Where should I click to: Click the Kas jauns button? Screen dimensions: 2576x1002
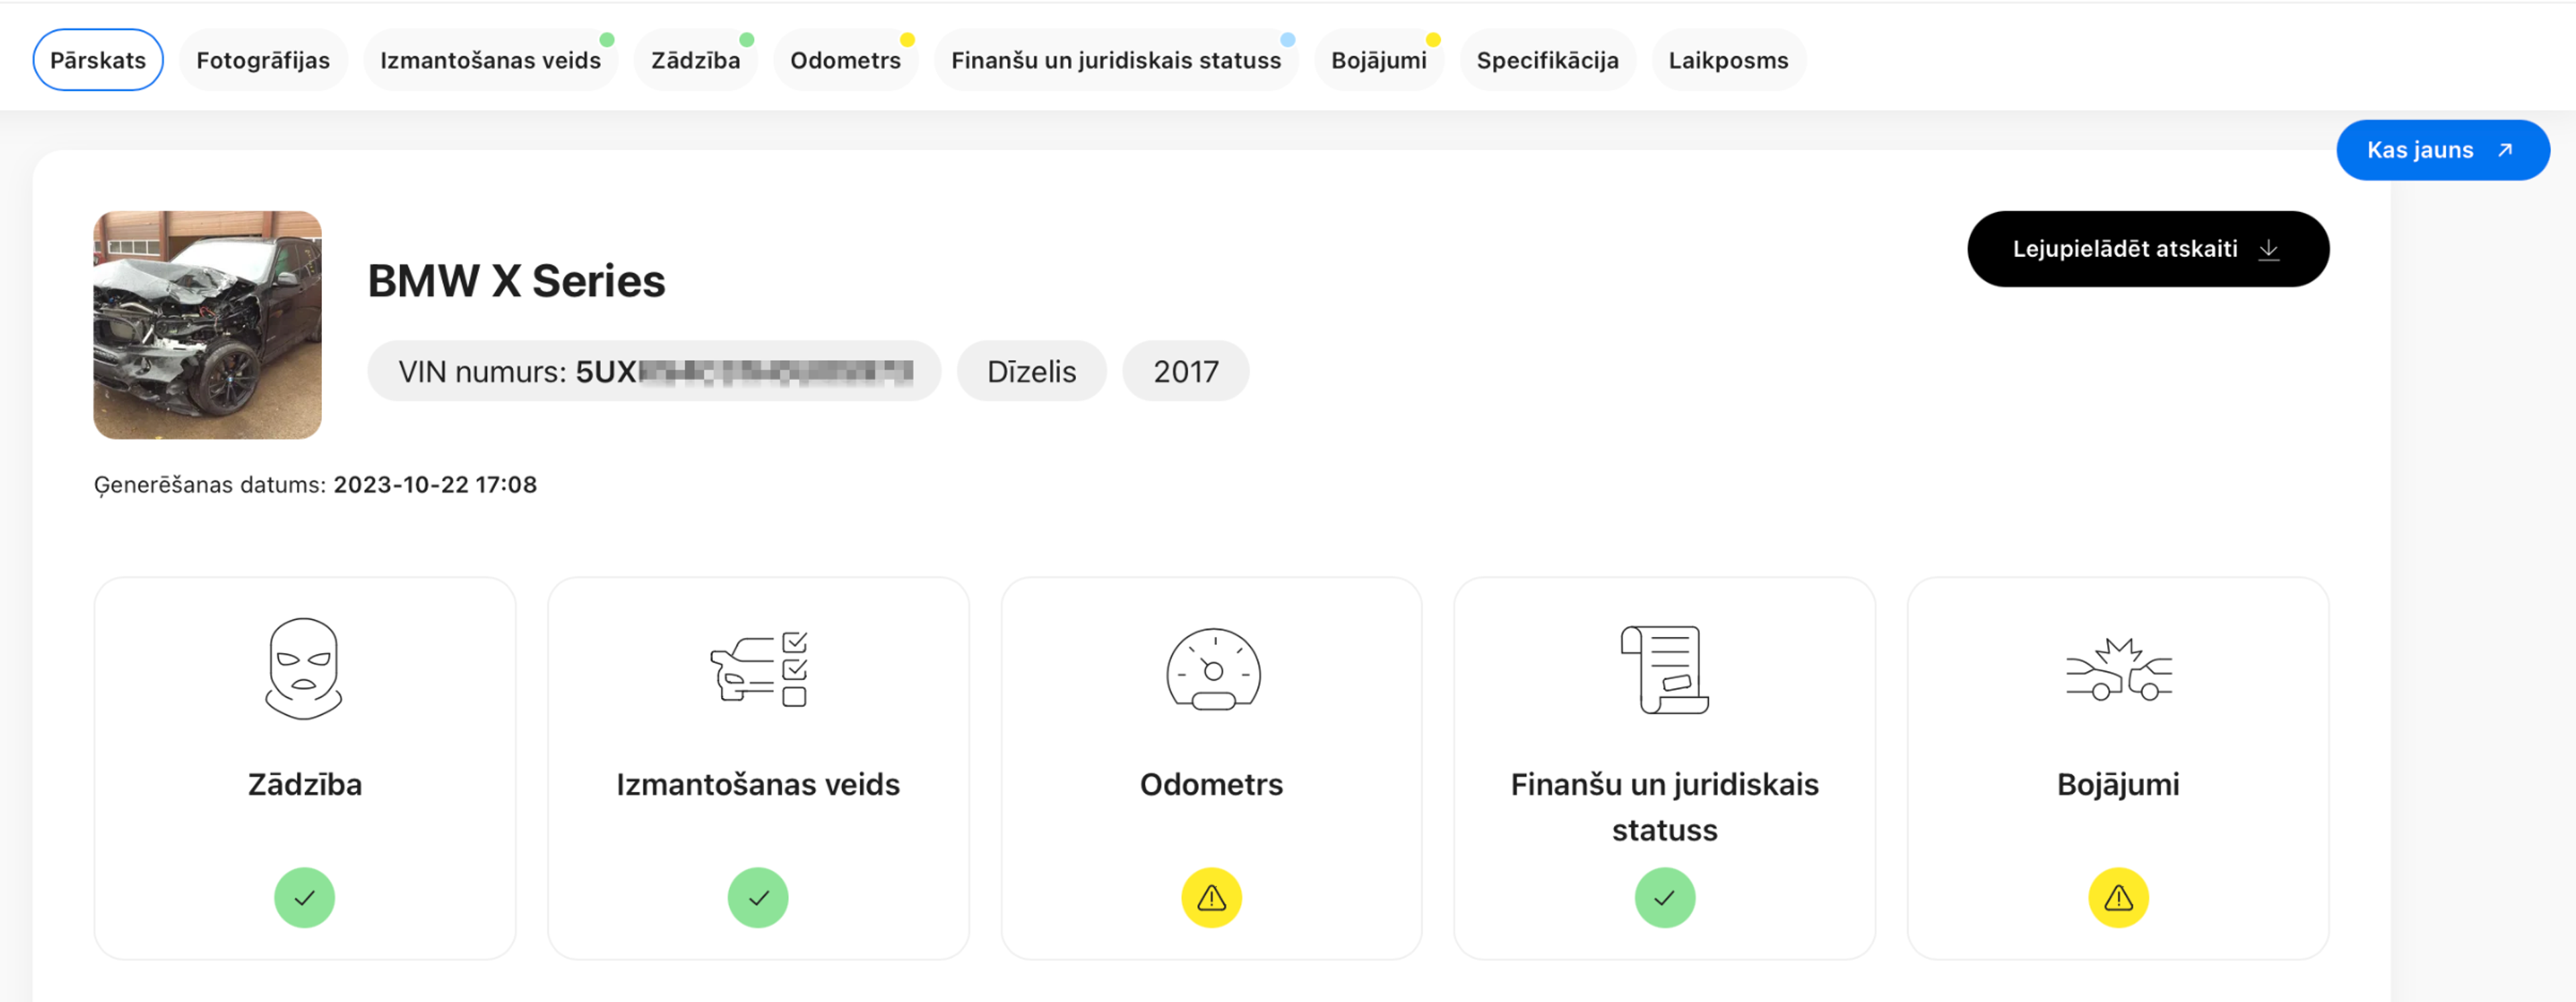point(2441,150)
